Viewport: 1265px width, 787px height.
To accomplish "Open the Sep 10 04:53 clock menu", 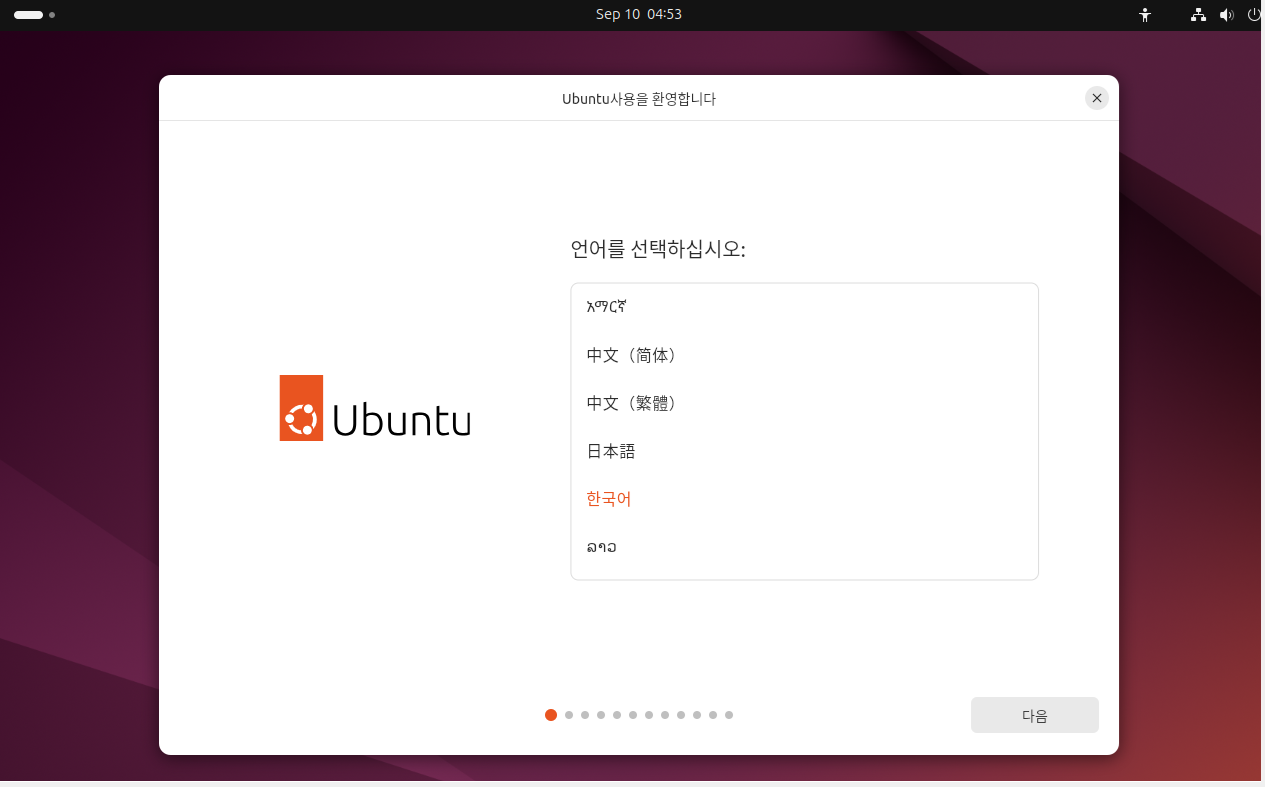I will (639, 14).
